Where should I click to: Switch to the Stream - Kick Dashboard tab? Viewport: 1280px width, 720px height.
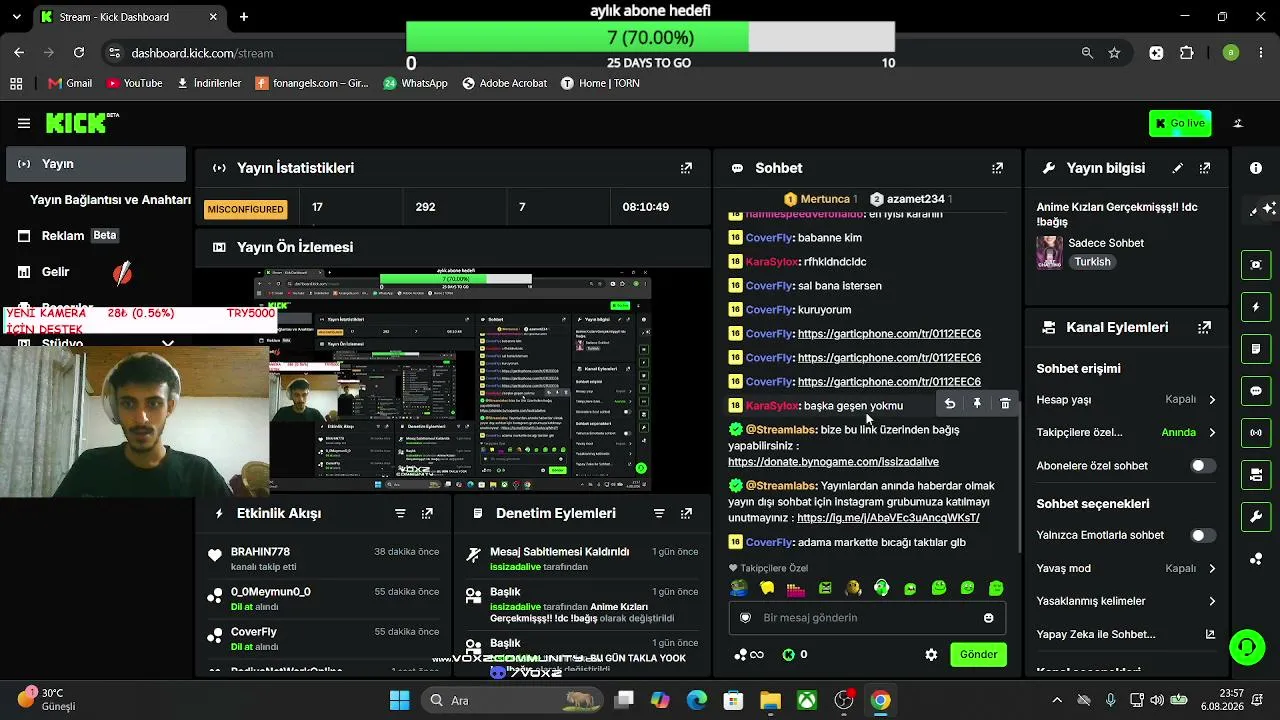[x=128, y=17]
